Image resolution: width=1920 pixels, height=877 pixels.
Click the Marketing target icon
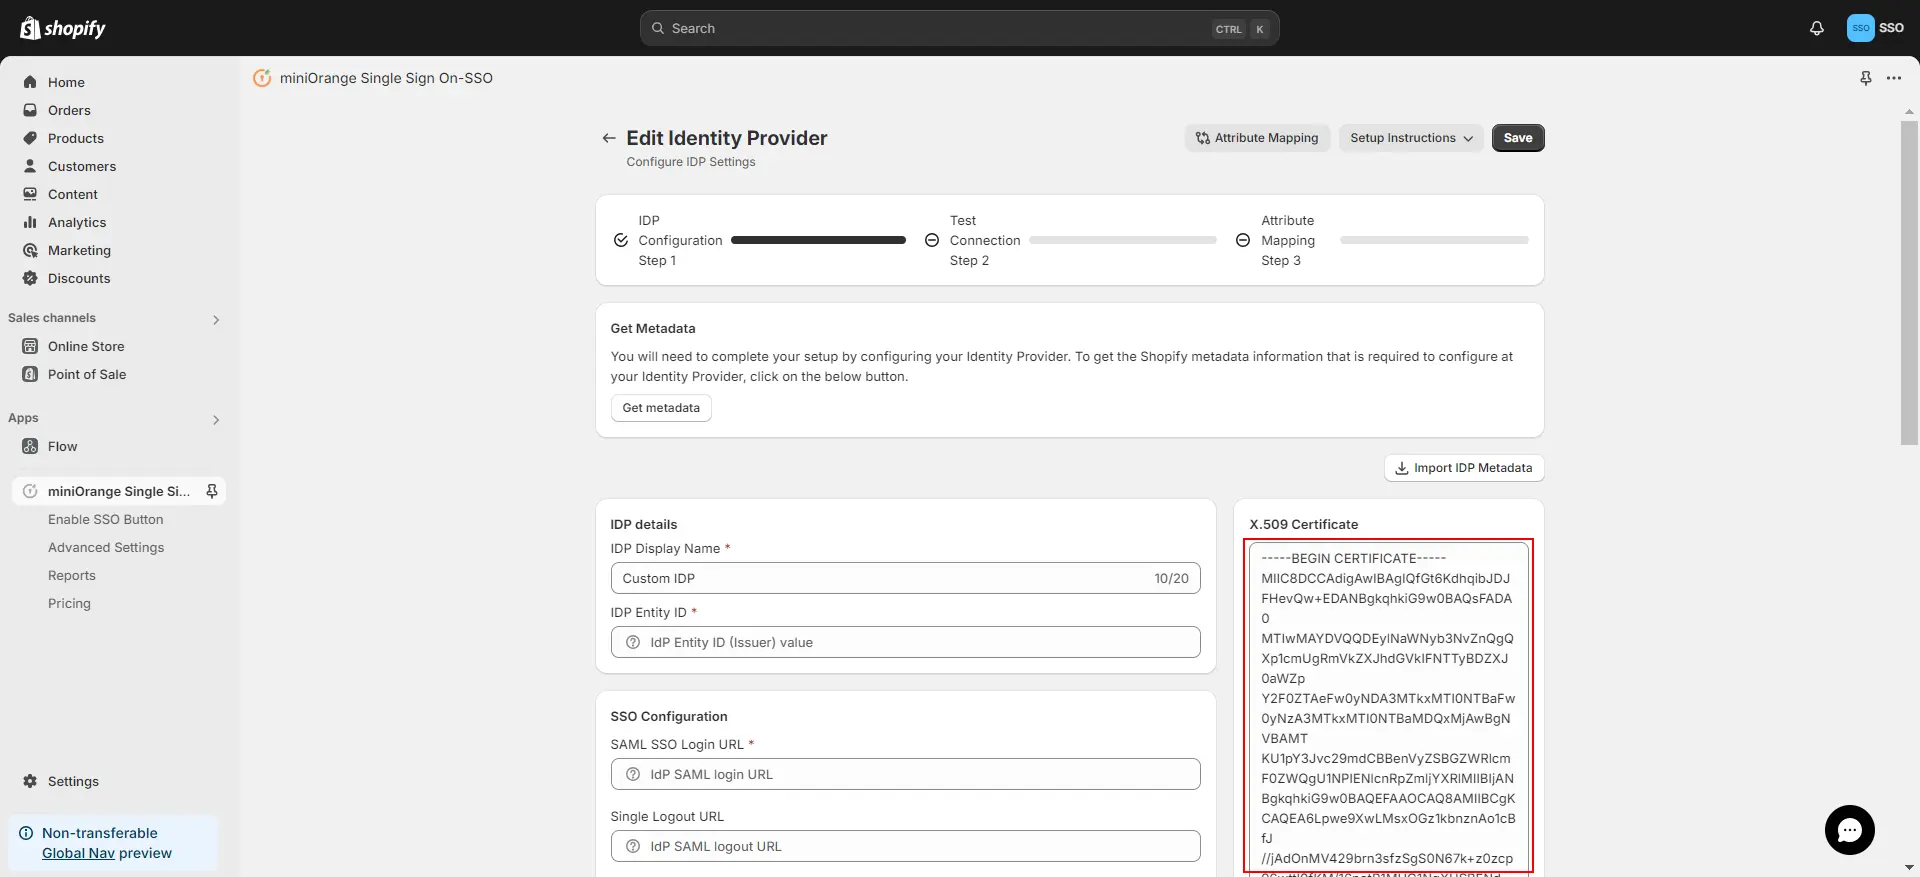[30, 250]
